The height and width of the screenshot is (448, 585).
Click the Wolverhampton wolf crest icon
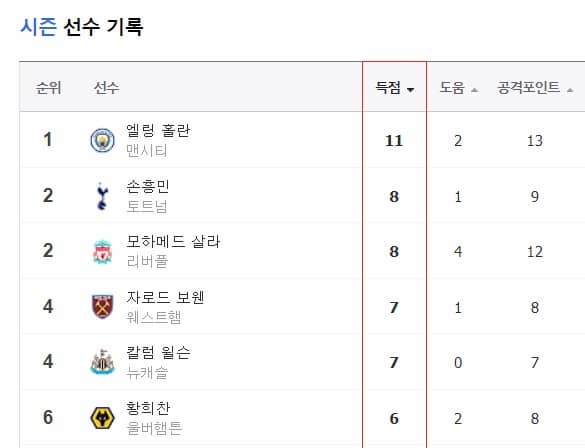coord(103,418)
